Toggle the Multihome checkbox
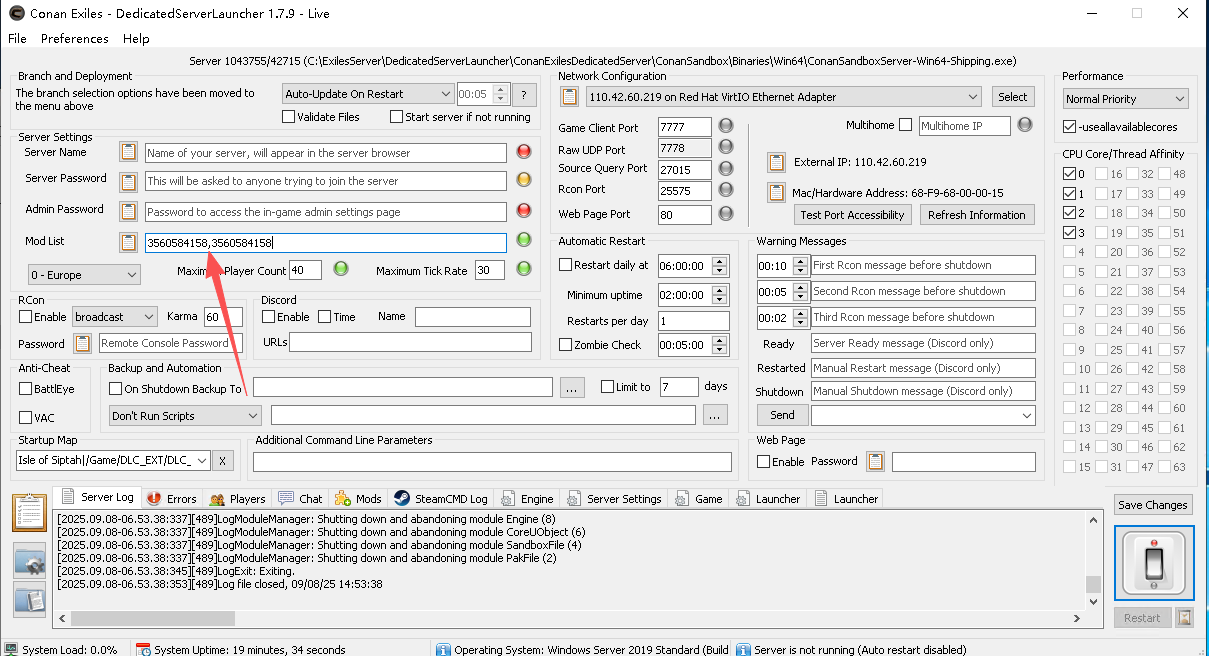The height and width of the screenshot is (656, 1209). coord(905,125)
